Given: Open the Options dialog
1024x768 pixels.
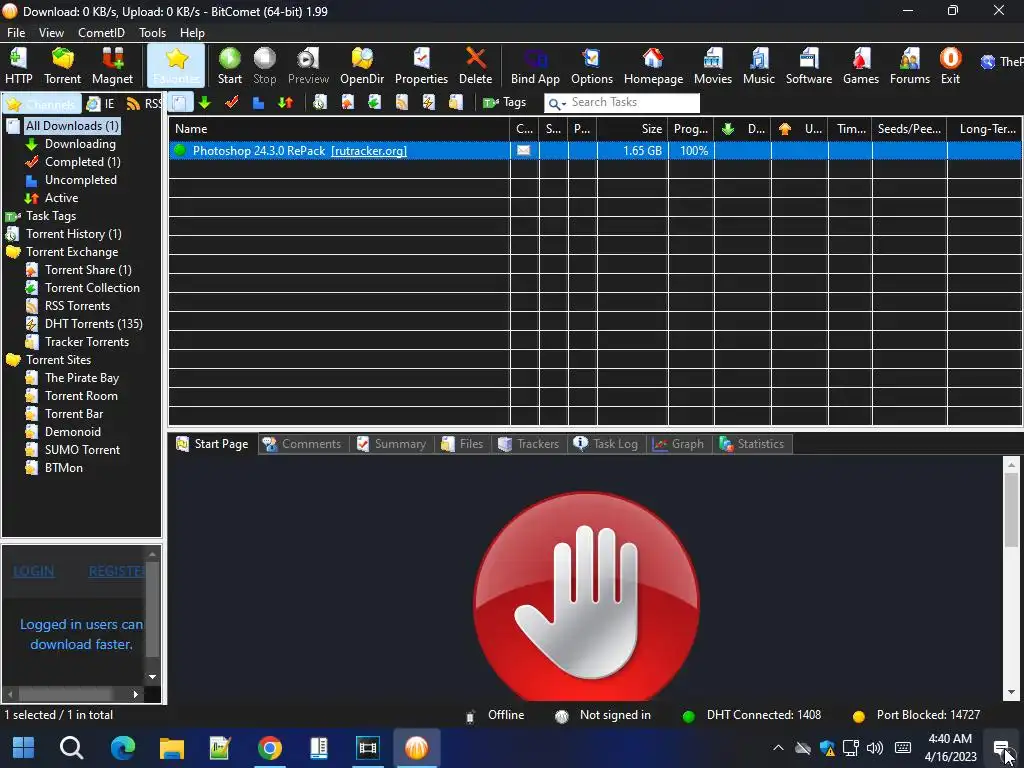Looking at the screenshot, I should click(592, 66).
